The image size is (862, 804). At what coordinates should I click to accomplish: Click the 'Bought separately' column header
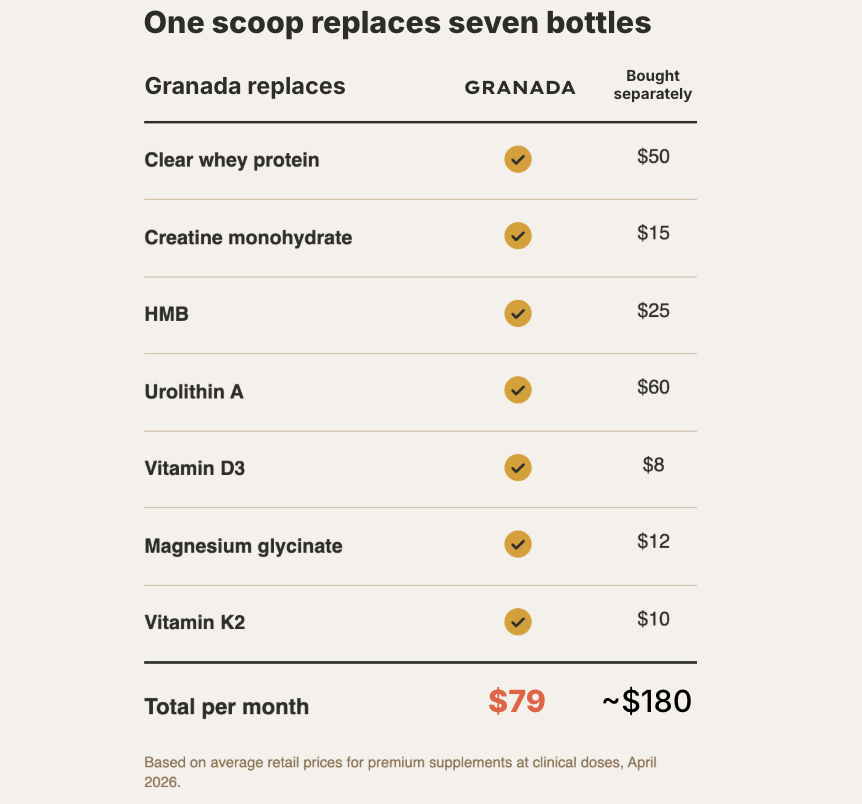coord(652,85)
